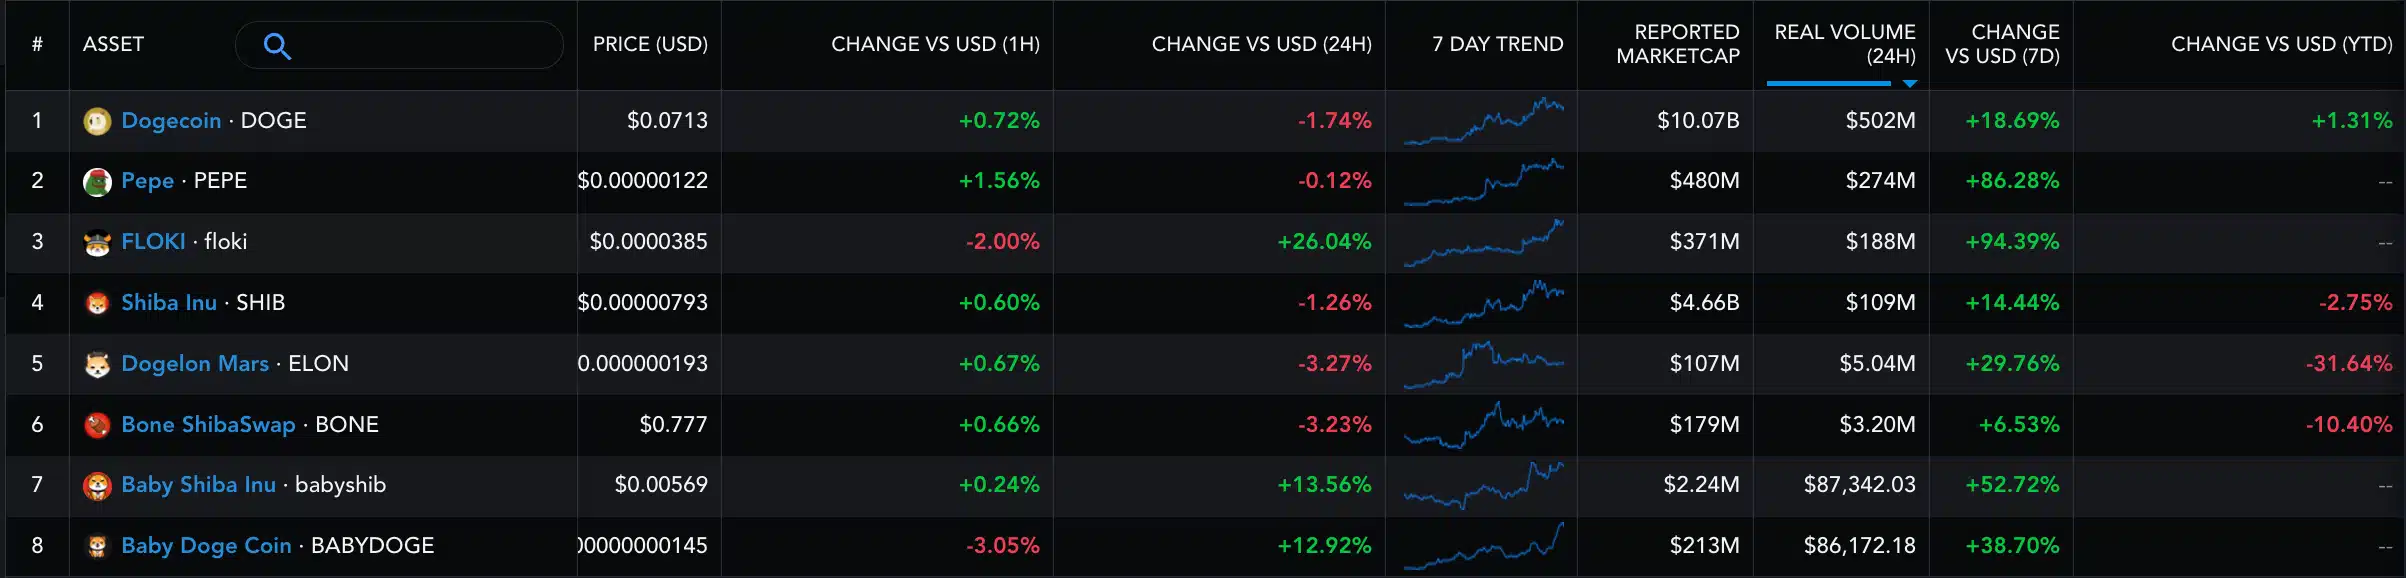The width and height of the screenshot is (2406, 578).
Task: Sort by Change vs USD (YTD)
Action: 2280,44
